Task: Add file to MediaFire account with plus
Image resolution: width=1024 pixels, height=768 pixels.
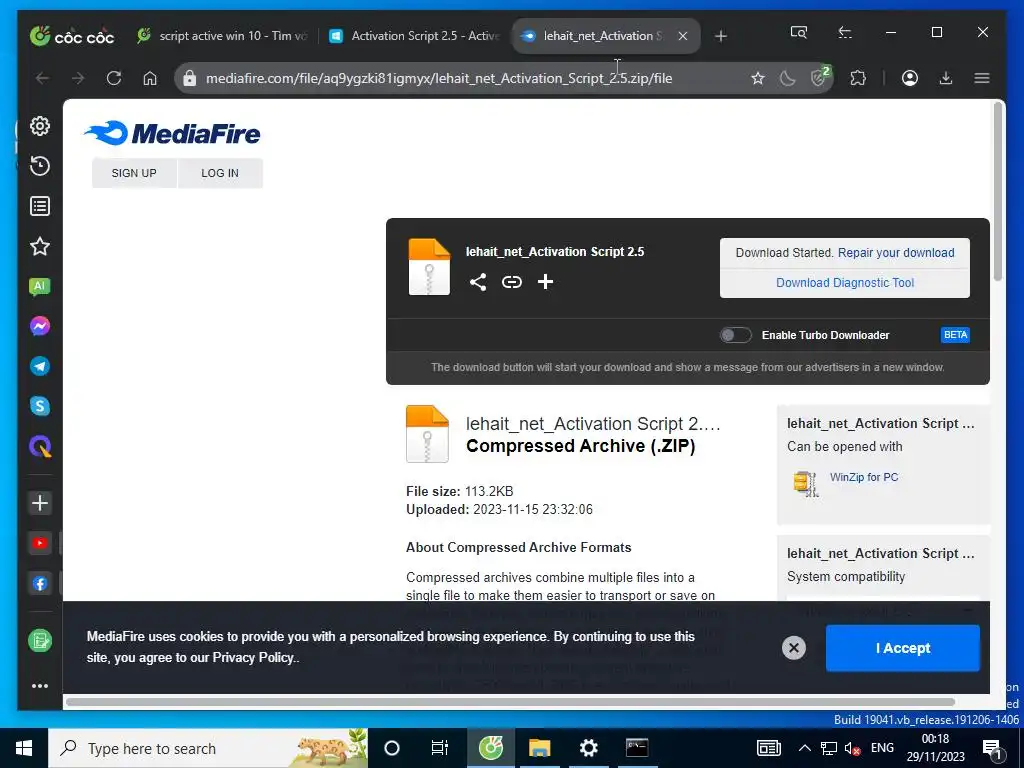Action: pyautogui.click(x=545, y=281)
